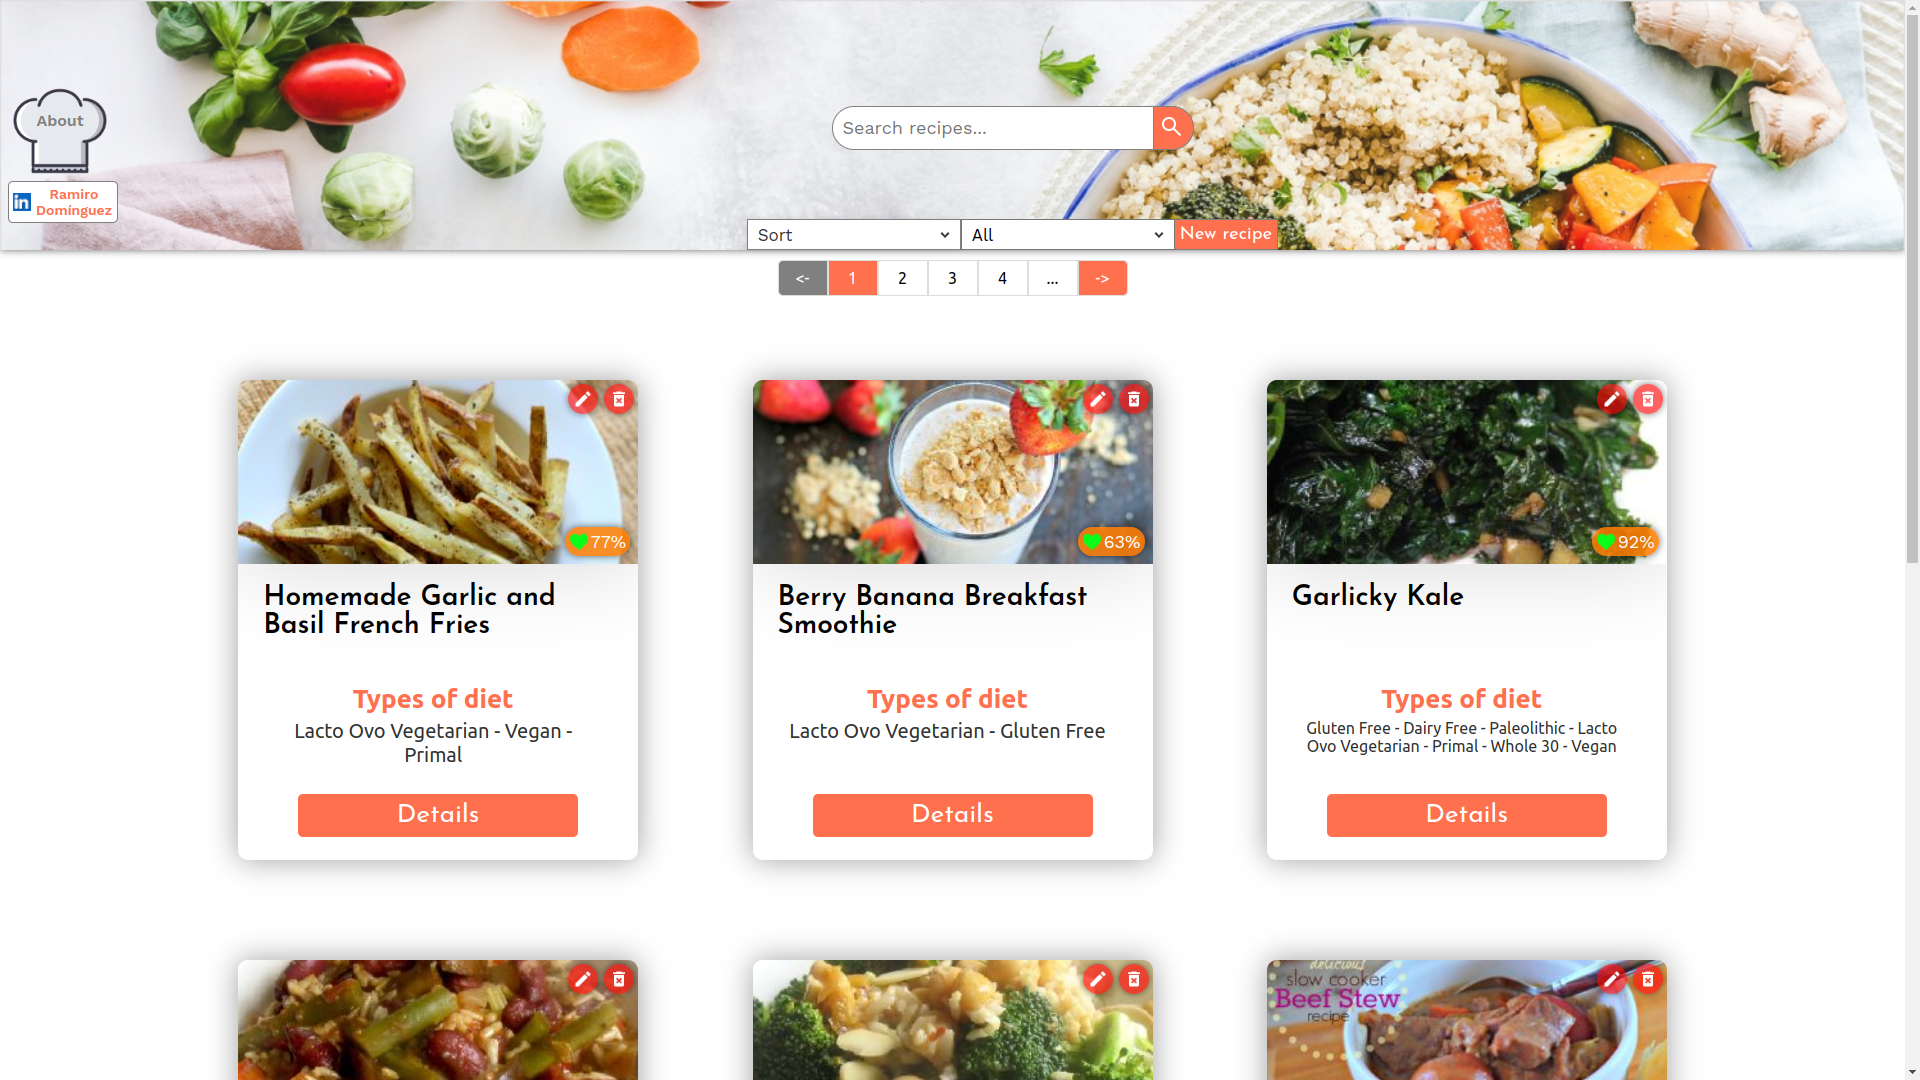
Task: Delete the Homemade Garlic French Fries recipe
Action: tap(619, 399)
